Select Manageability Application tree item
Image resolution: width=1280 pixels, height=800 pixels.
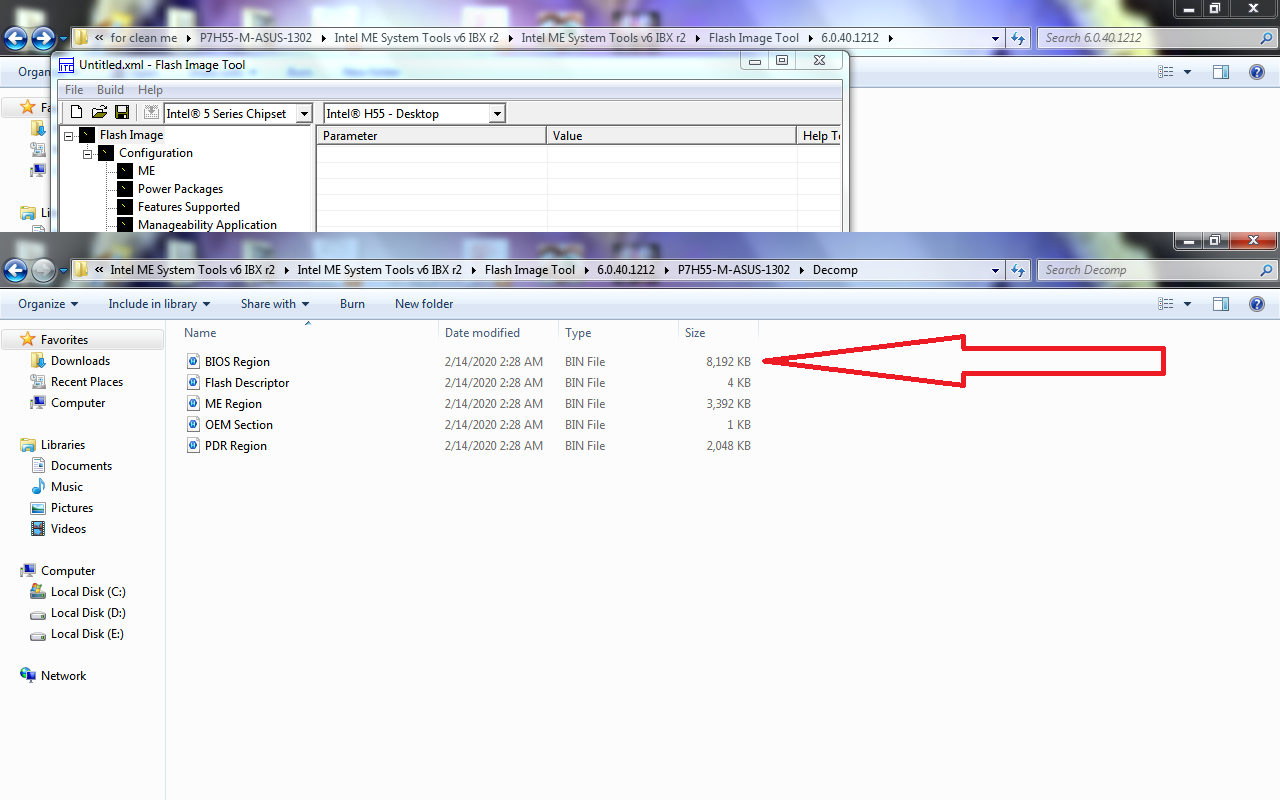(207, 225)
